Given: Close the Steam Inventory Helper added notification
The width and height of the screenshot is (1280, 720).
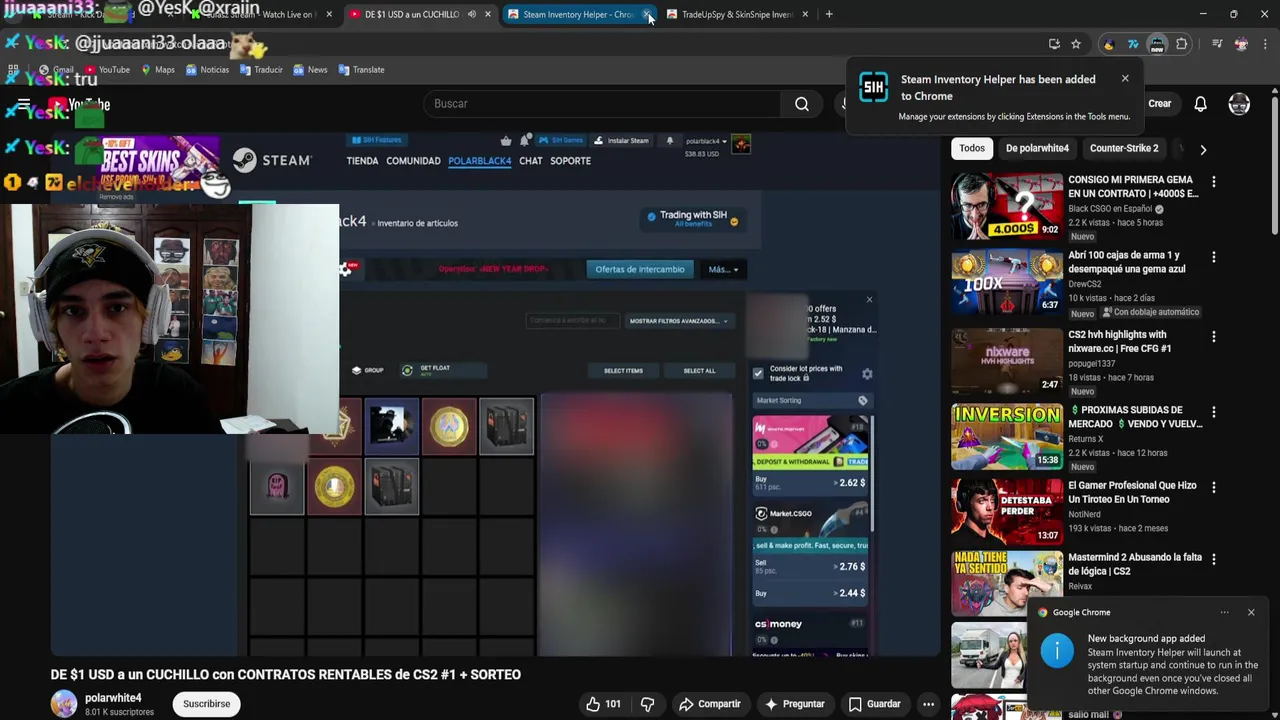Looking at the screenshot, I should coord(1125,78).
